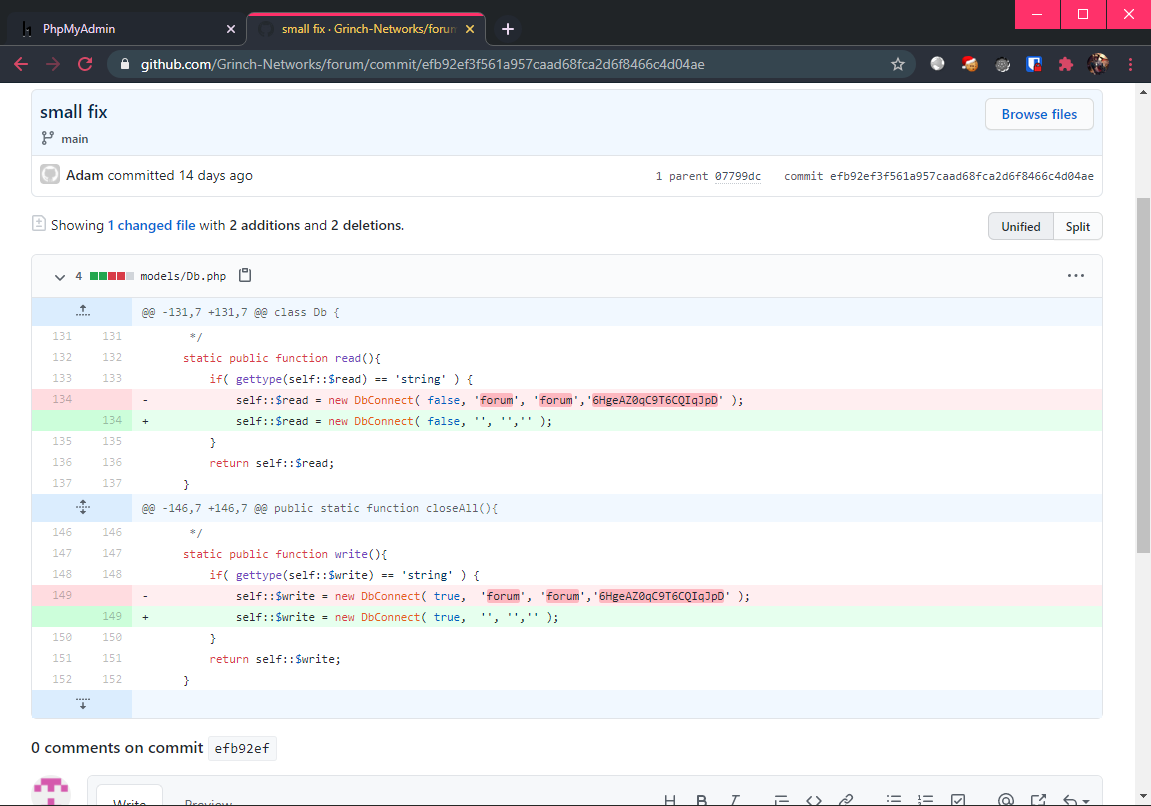Open the Chrome three-dot menu
The width and height of the screenshot is (1151, 806).
[x=1130, y=65]
